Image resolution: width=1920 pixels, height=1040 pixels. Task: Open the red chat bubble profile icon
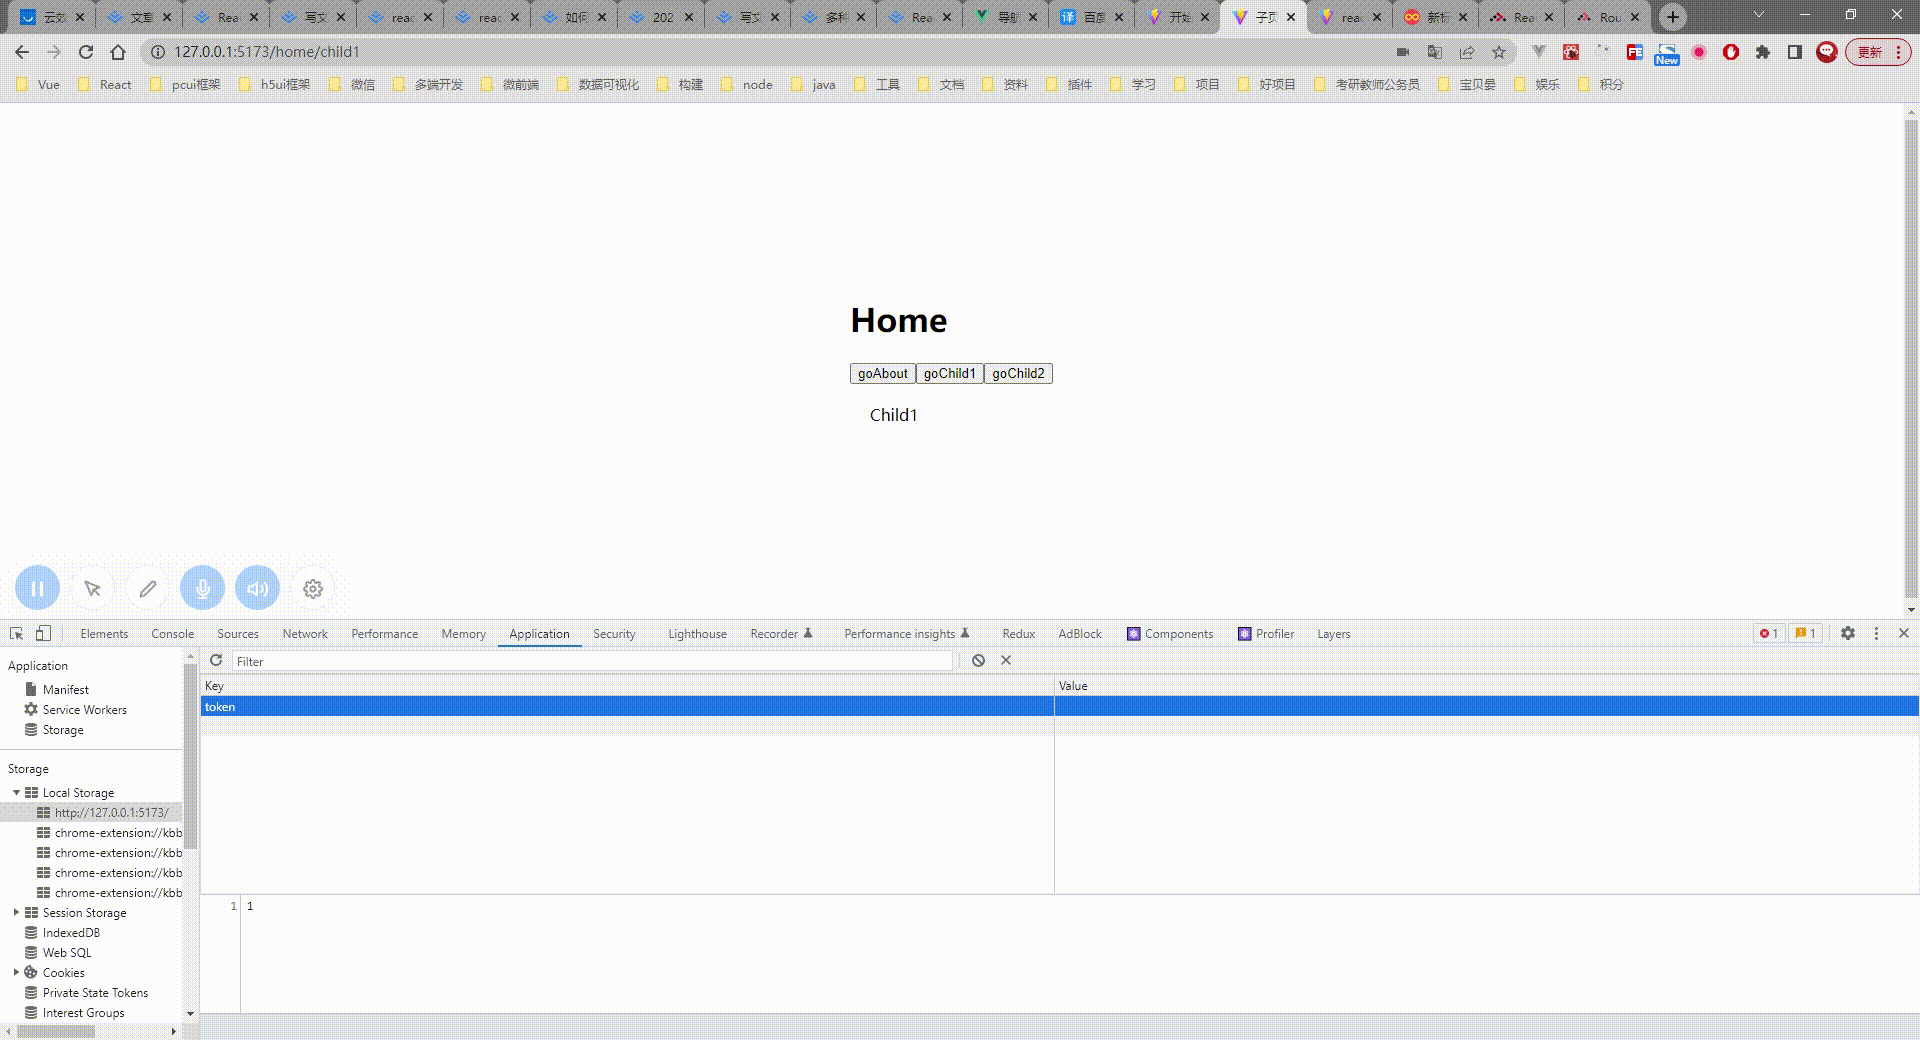coord(1827,52)
